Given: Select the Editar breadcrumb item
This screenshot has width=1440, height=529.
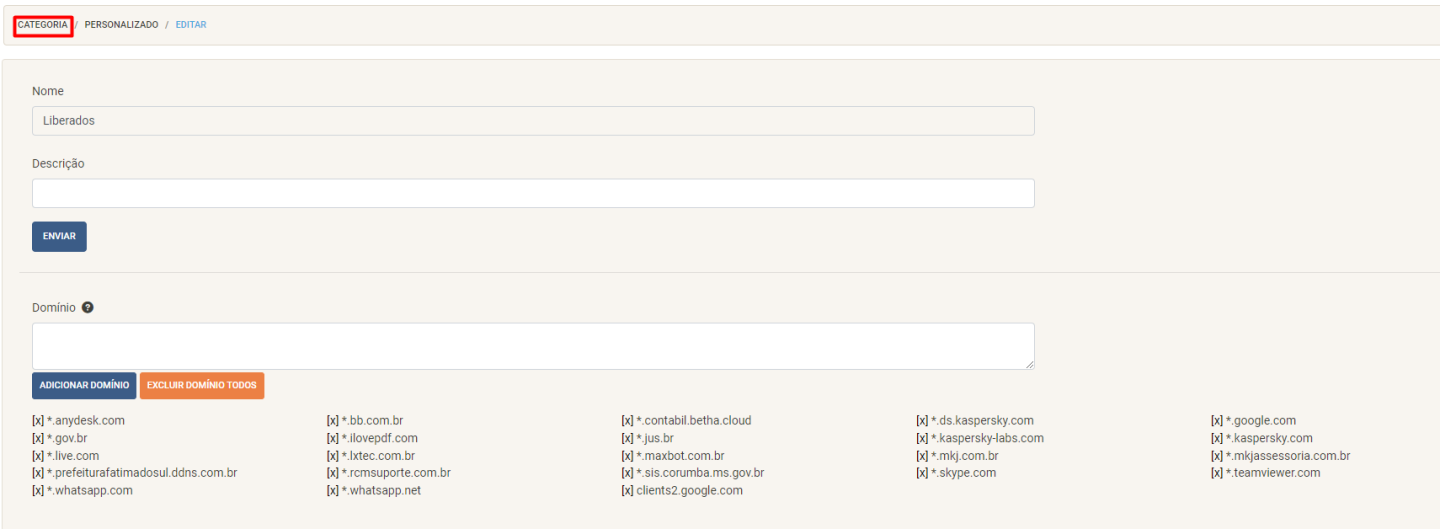Looking at the screenshot, I should [191, 25].
